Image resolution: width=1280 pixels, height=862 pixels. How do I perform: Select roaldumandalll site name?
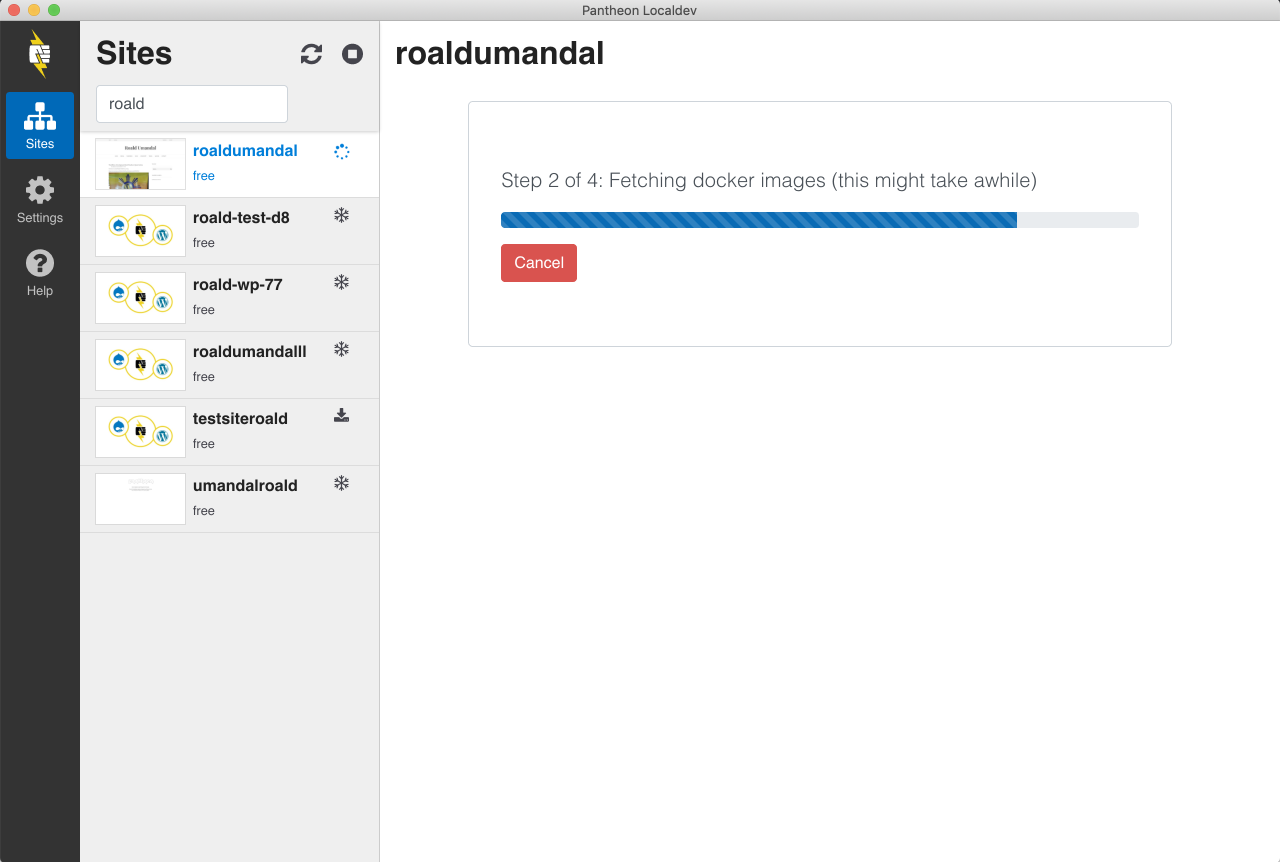pyautogui.click(x=250, y=352)
